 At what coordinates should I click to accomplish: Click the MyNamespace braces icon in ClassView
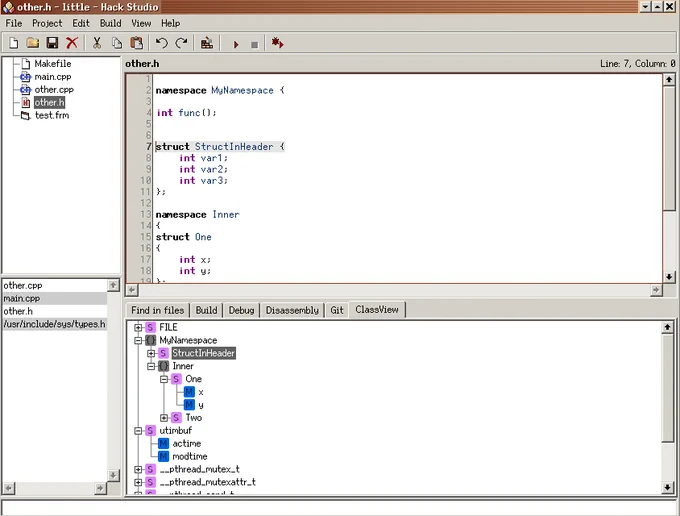150,340
